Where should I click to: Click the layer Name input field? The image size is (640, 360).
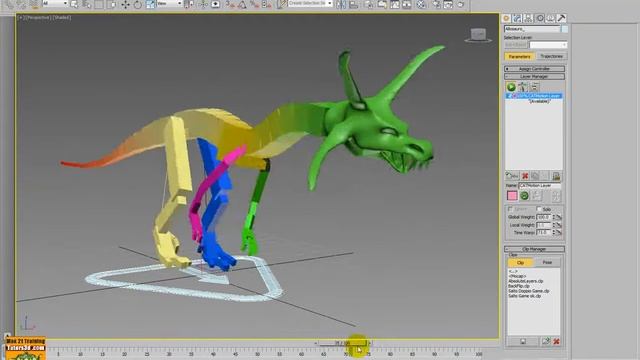[x=540, y=185]
